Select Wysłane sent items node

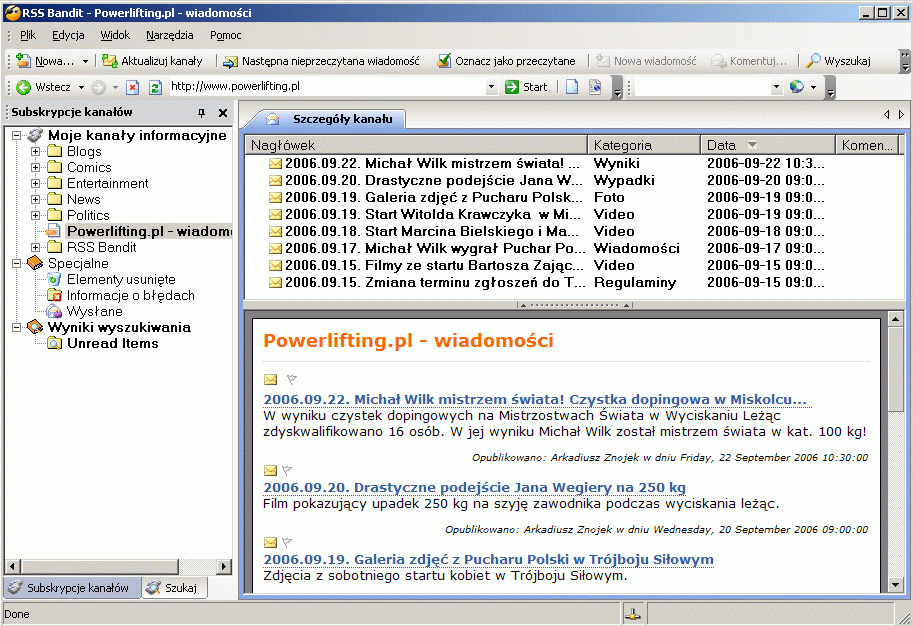[x=94, y=312]
